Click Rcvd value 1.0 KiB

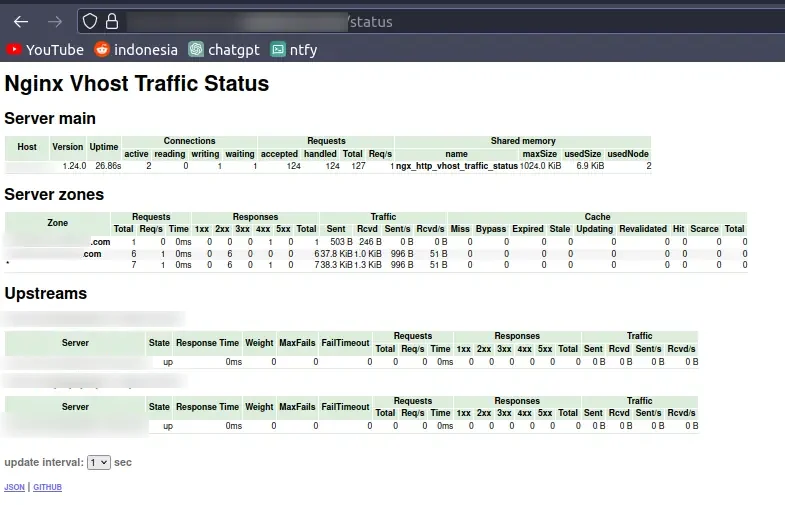[368, 254]
